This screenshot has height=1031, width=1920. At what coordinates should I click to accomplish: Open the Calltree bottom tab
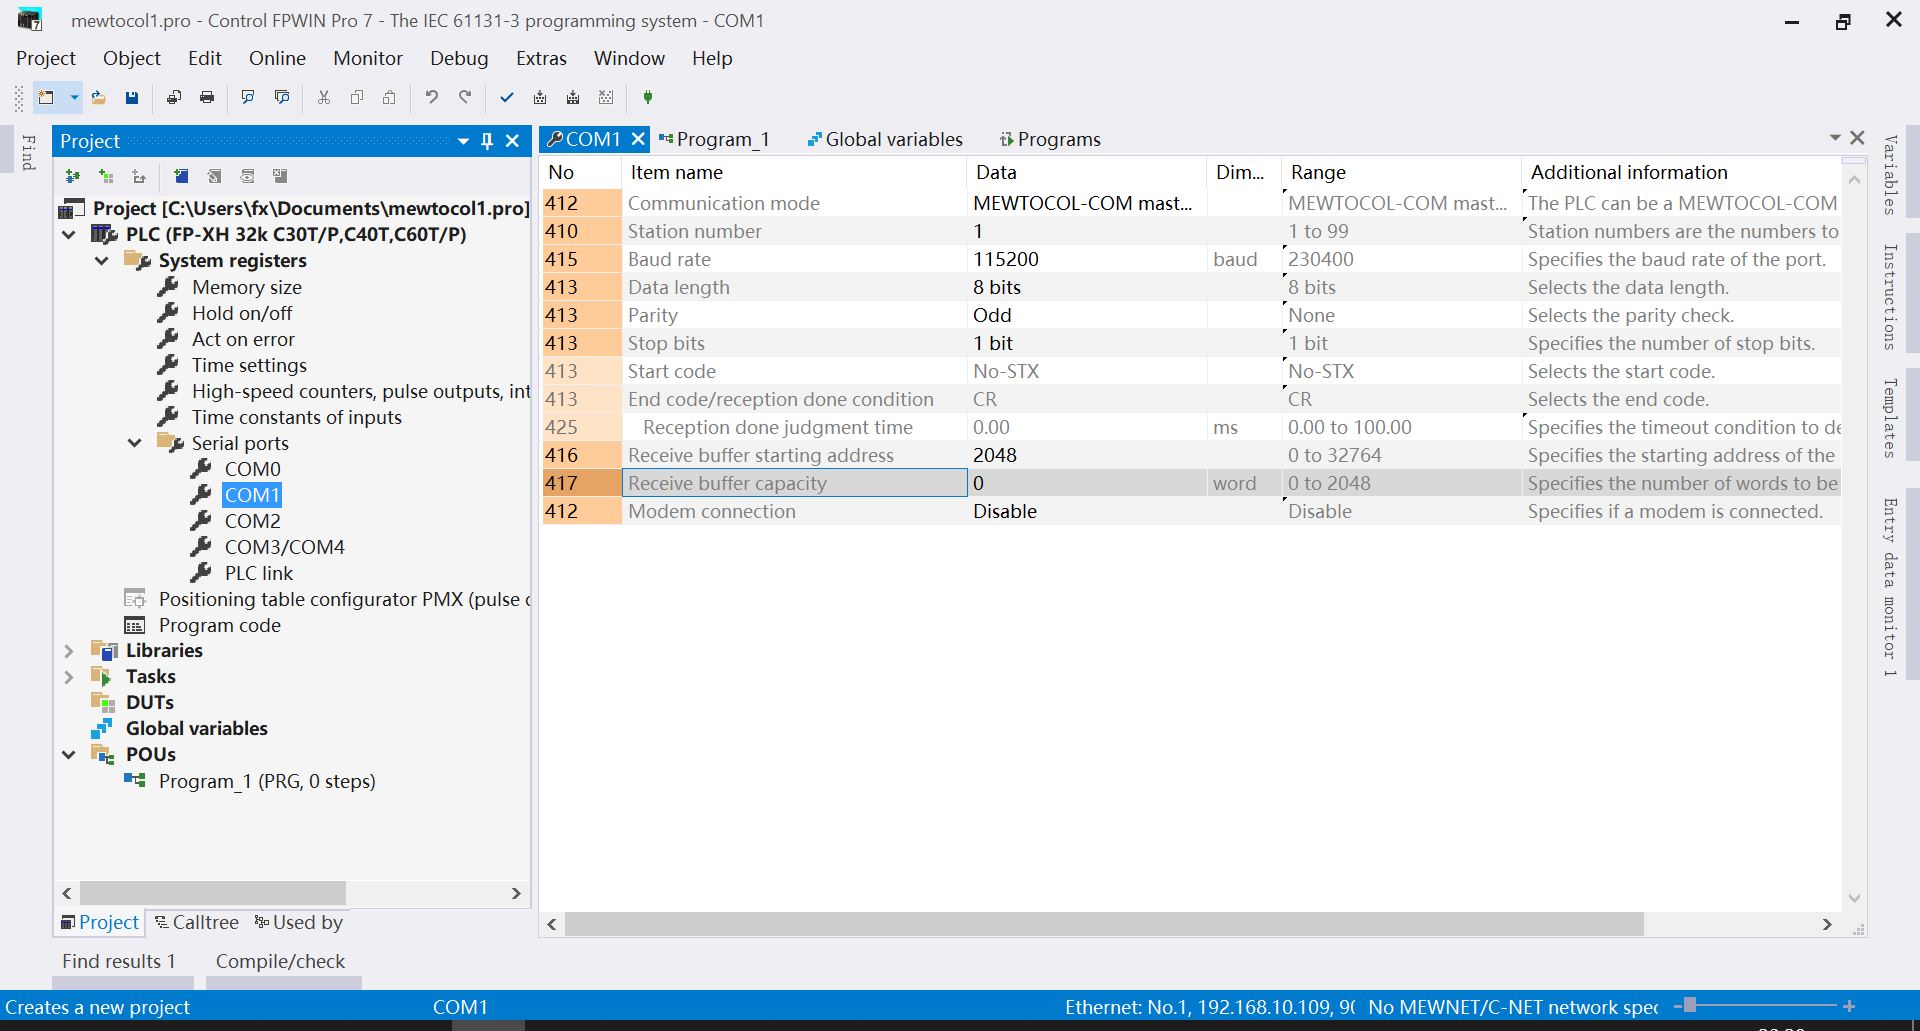pos(197,922)
